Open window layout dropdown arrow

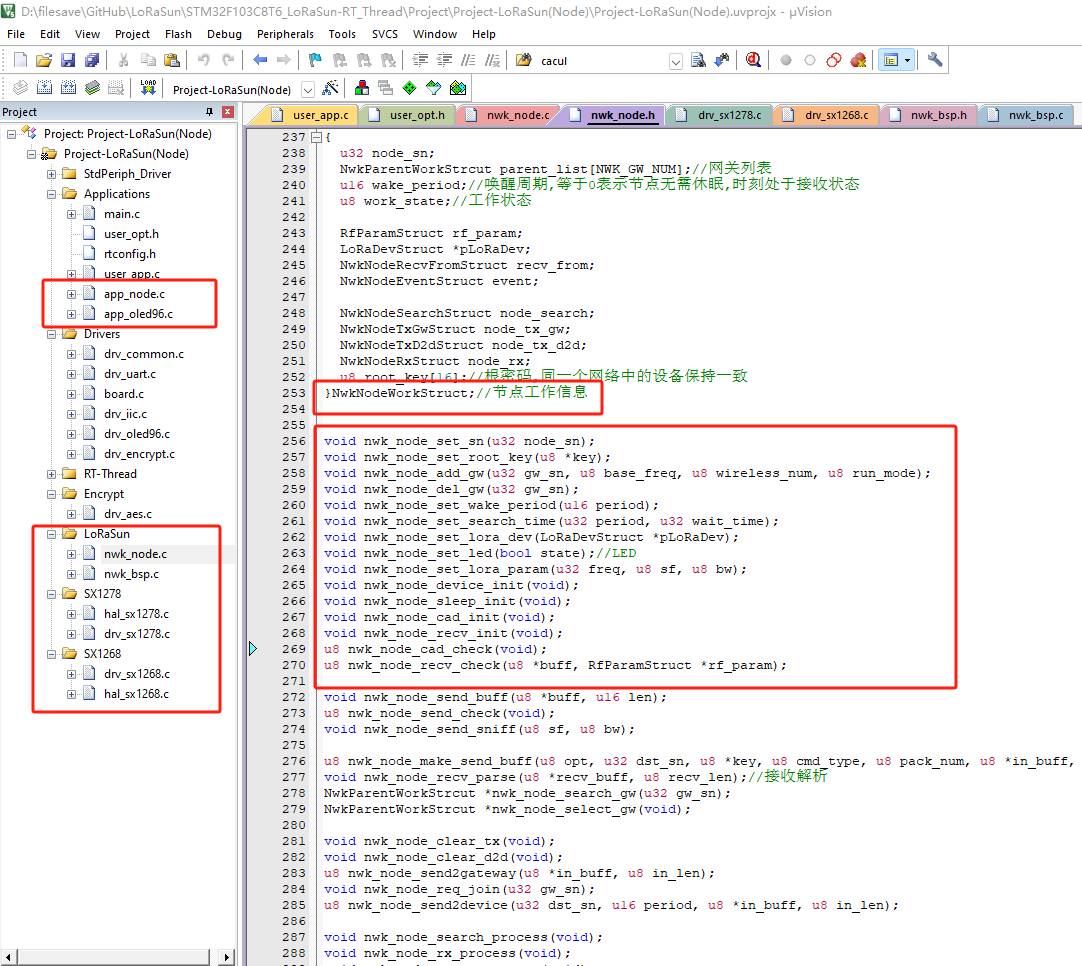coord(907,60)
